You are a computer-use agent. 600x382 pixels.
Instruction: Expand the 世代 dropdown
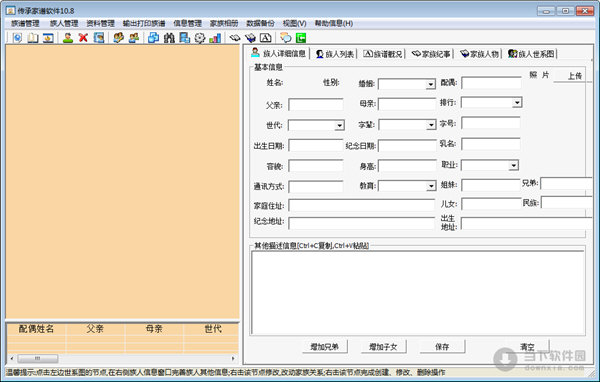[x=339, y=125]
